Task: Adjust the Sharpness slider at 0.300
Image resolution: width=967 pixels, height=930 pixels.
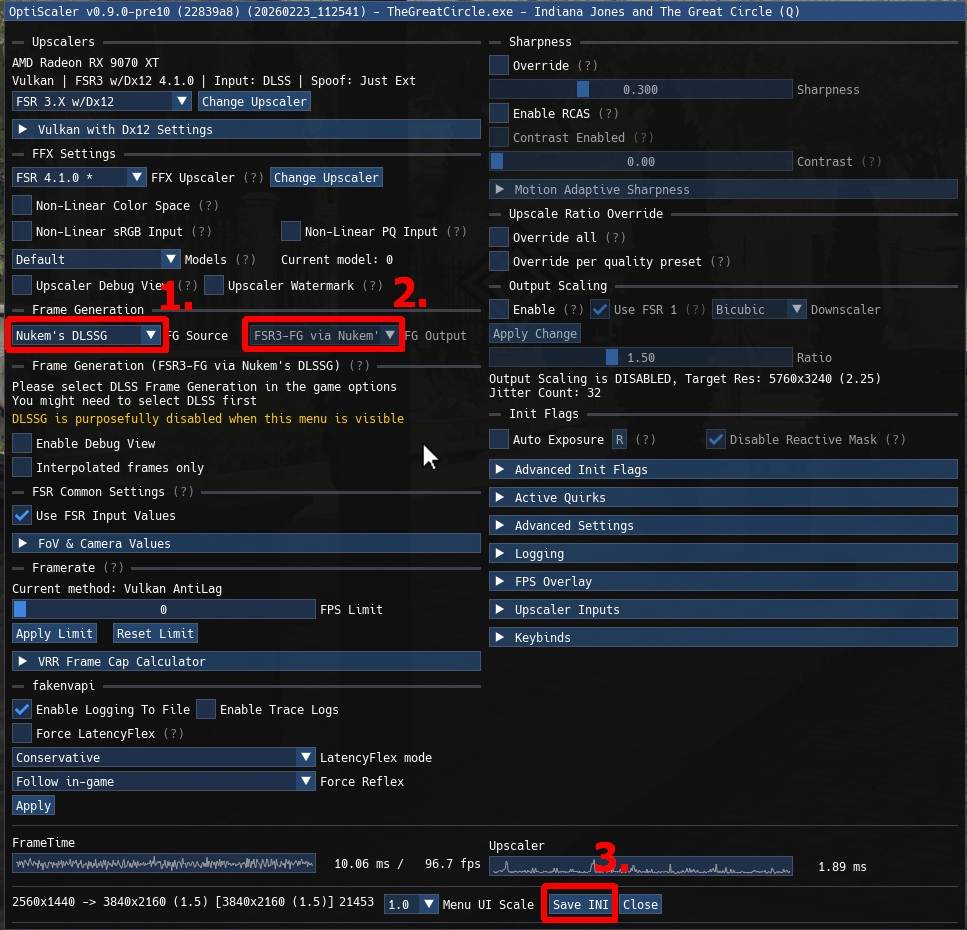Action: [641, 89]
